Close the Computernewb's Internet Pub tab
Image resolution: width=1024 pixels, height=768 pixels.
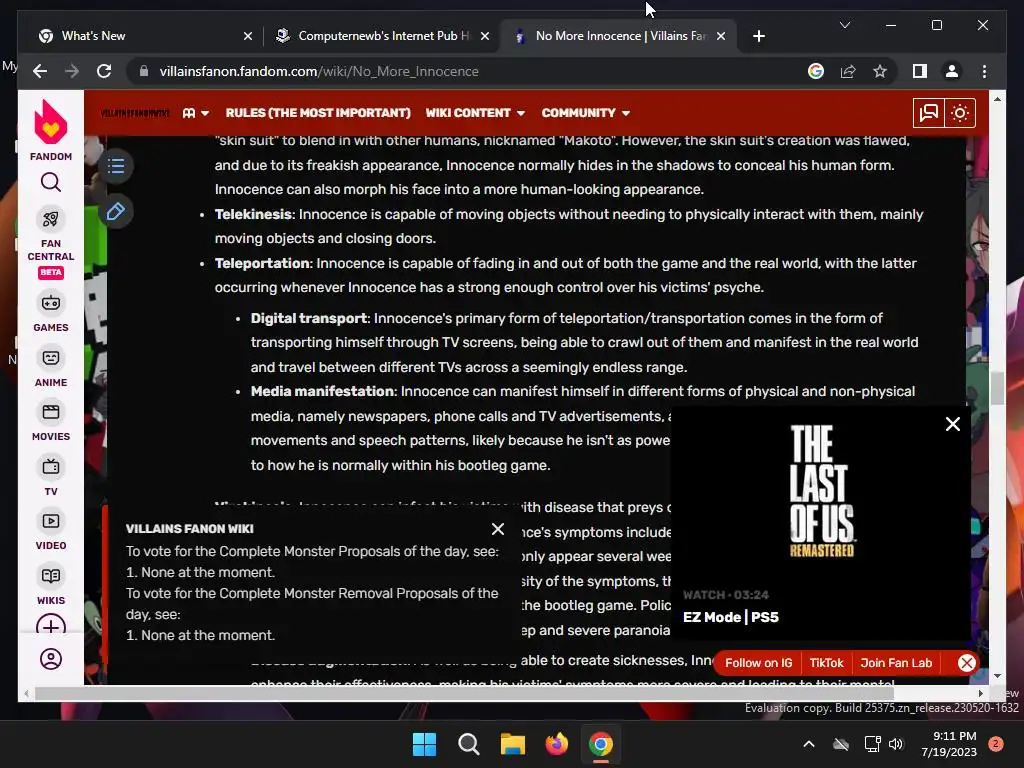pyautogui.click(x=485, y=37)
